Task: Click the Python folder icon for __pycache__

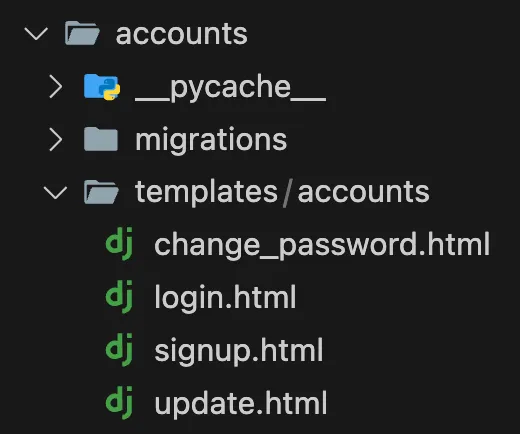Action: pos(102,87)
